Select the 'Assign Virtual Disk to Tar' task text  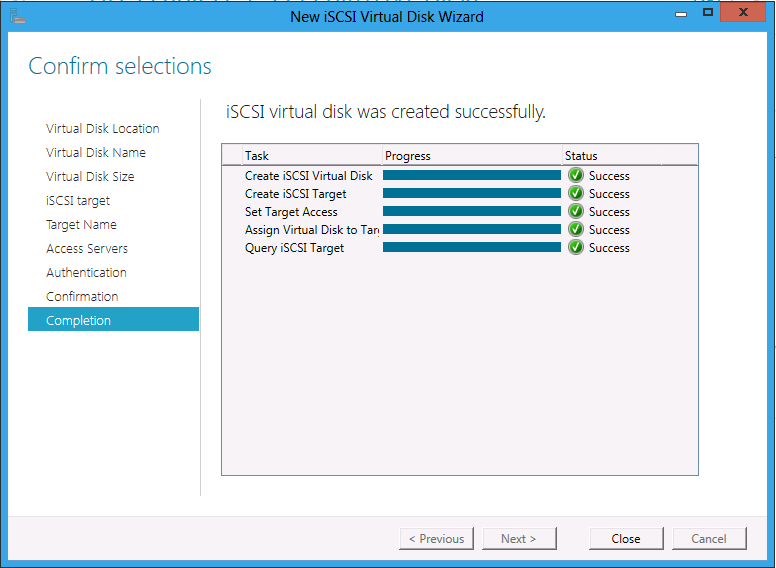[x=312, y=230]
